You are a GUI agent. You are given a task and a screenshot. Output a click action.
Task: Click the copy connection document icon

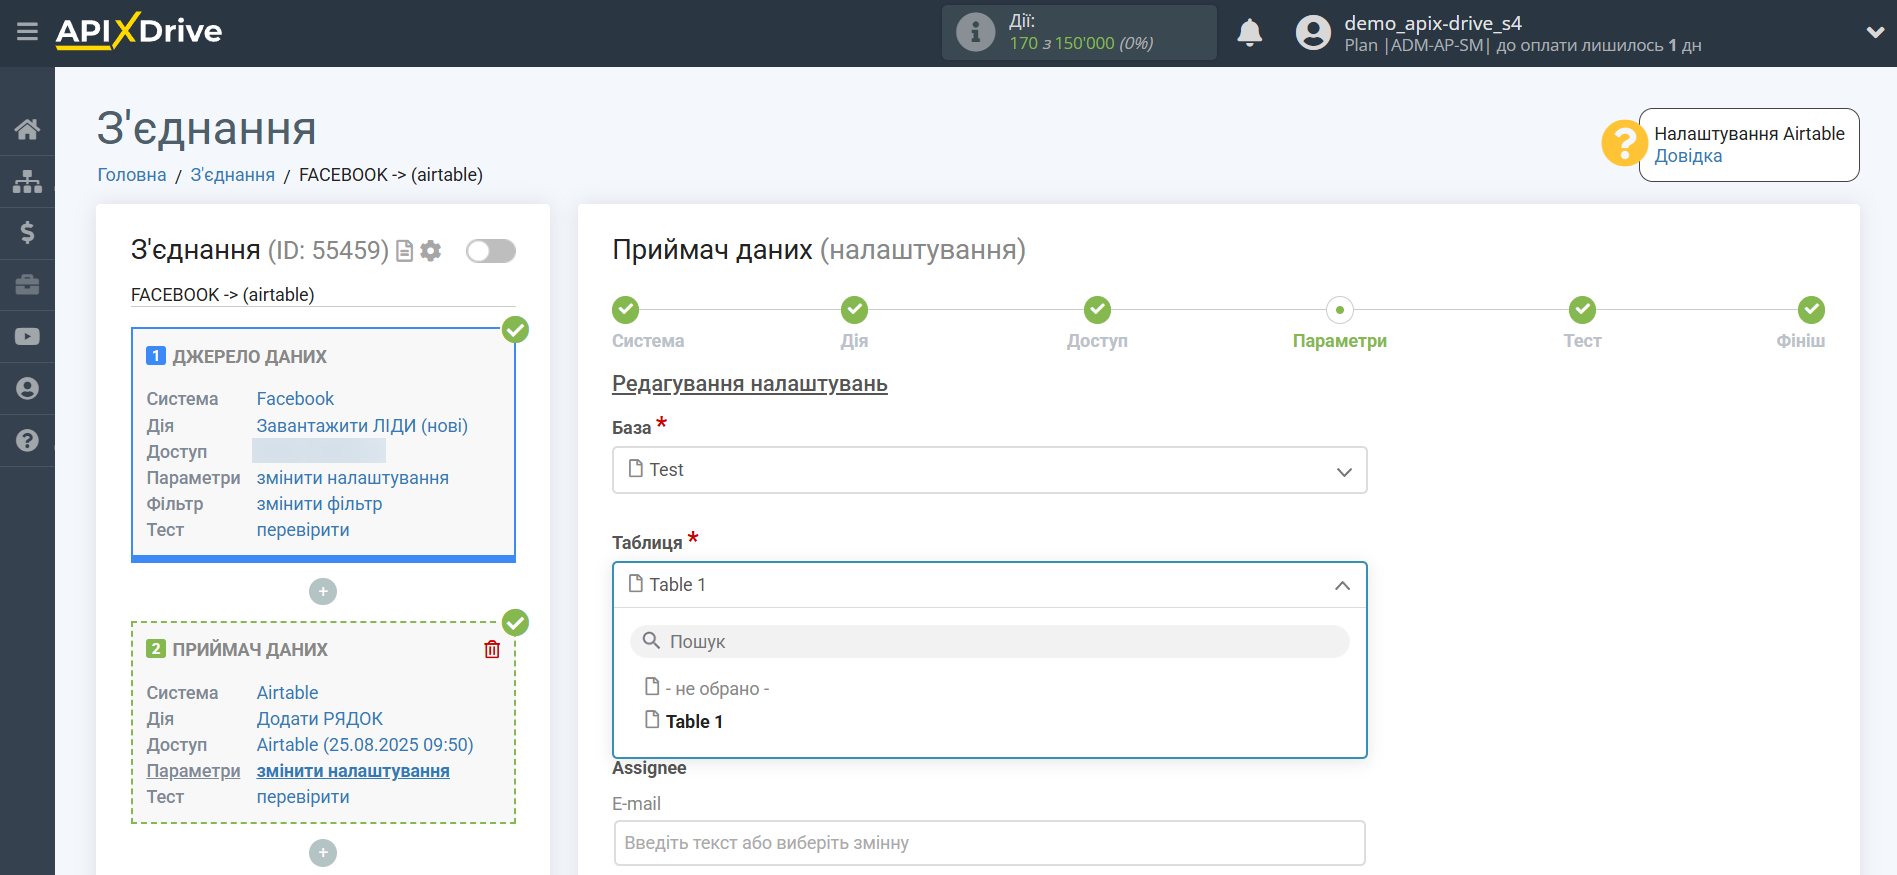click(x=405, y=251)
